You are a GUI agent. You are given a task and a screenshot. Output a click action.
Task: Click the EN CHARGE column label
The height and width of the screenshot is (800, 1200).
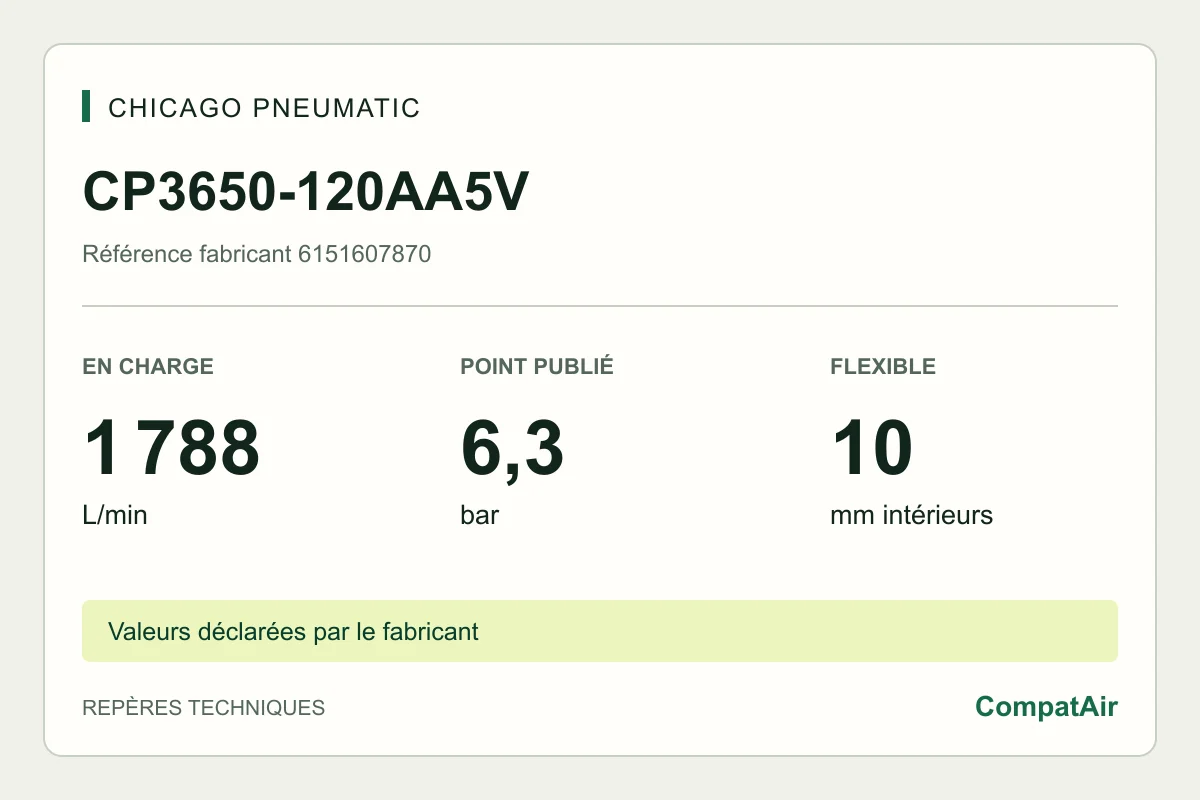(x=148, y=366)
